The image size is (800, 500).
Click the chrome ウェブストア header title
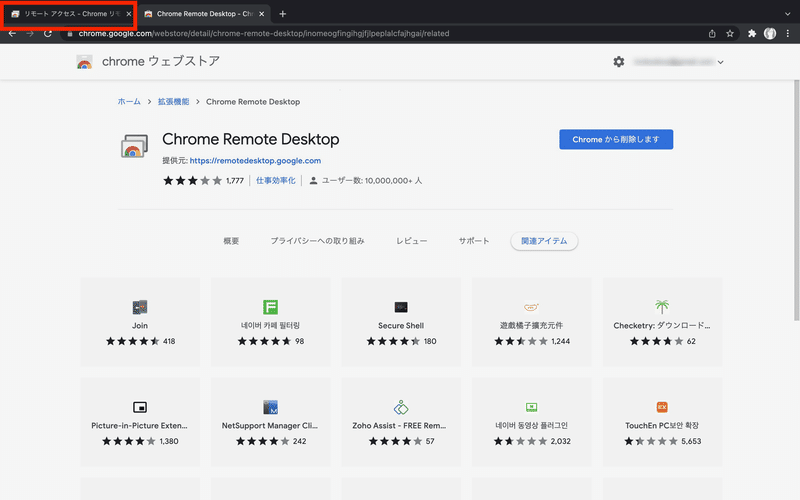(x=161, y=62)
